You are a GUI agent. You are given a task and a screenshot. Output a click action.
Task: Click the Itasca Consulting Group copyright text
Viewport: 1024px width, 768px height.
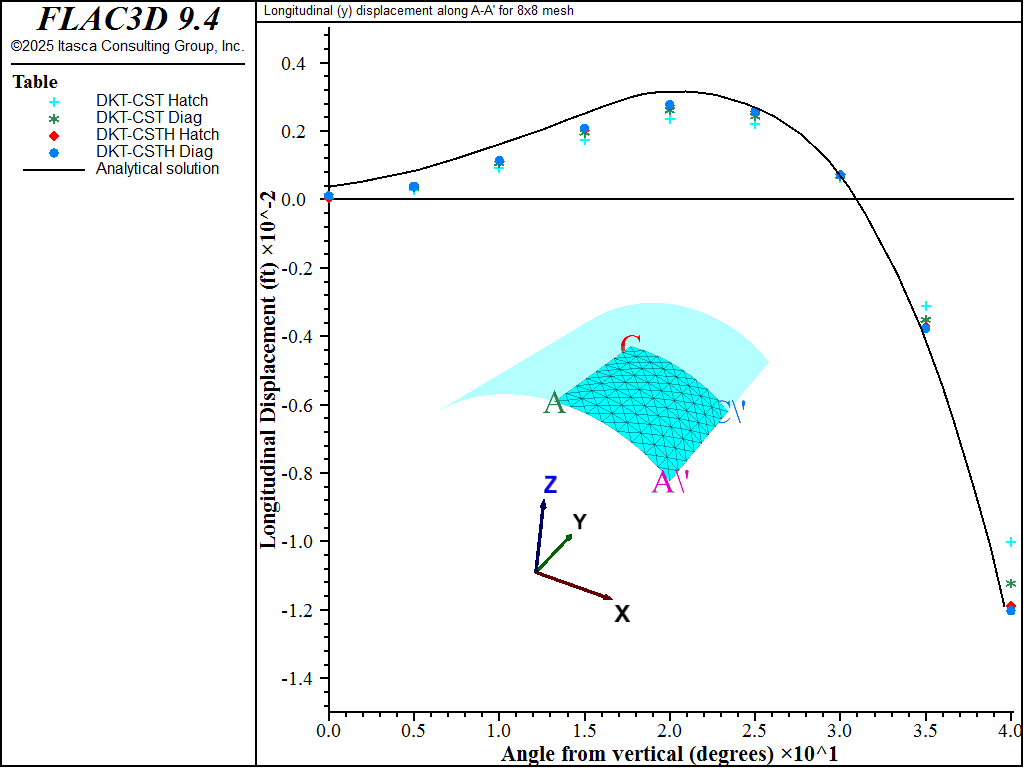127,47
